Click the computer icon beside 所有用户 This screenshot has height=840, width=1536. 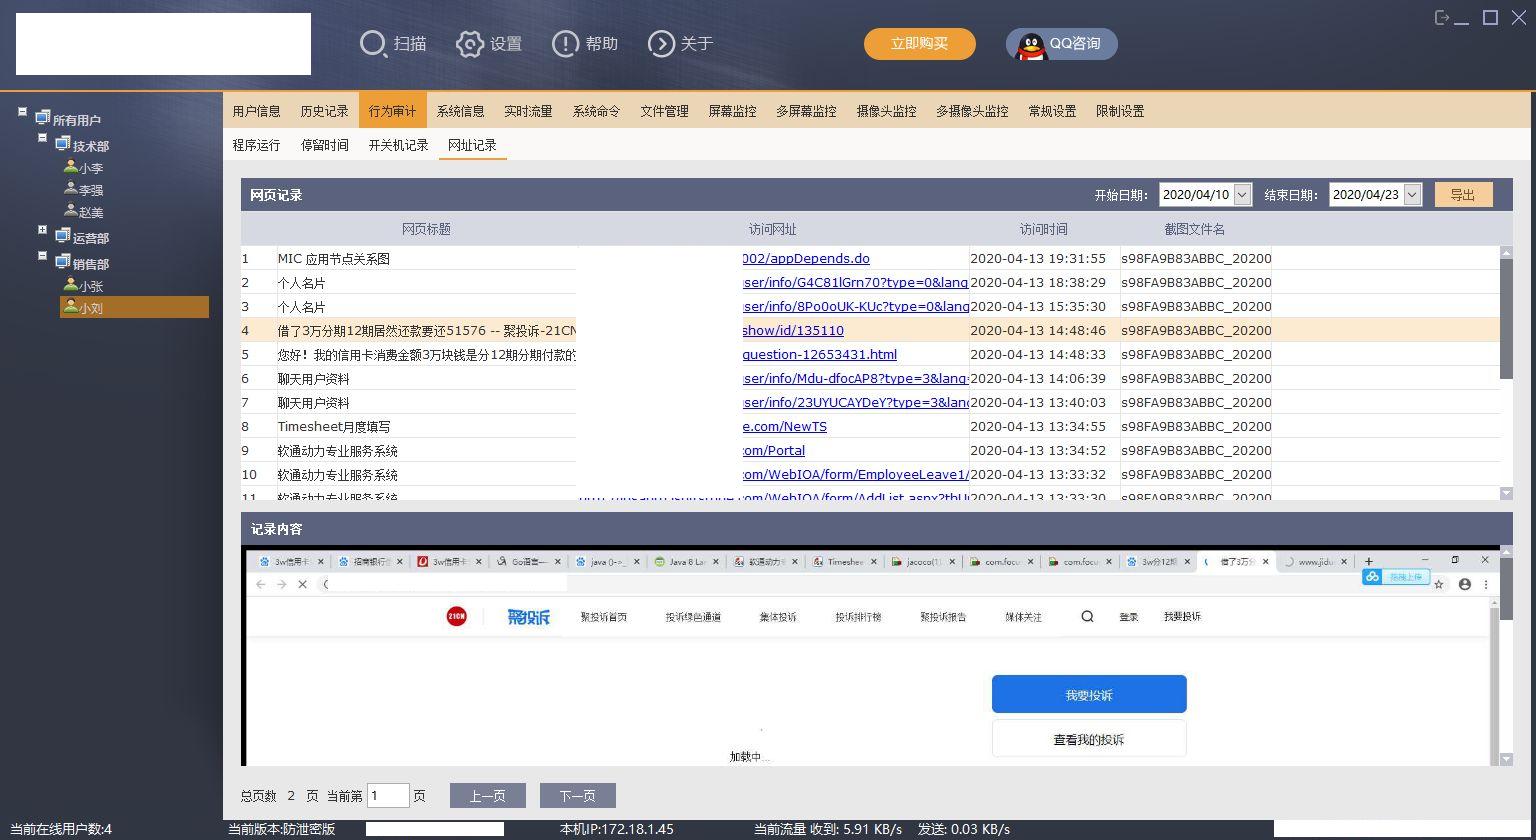click(x=42, y=118)
